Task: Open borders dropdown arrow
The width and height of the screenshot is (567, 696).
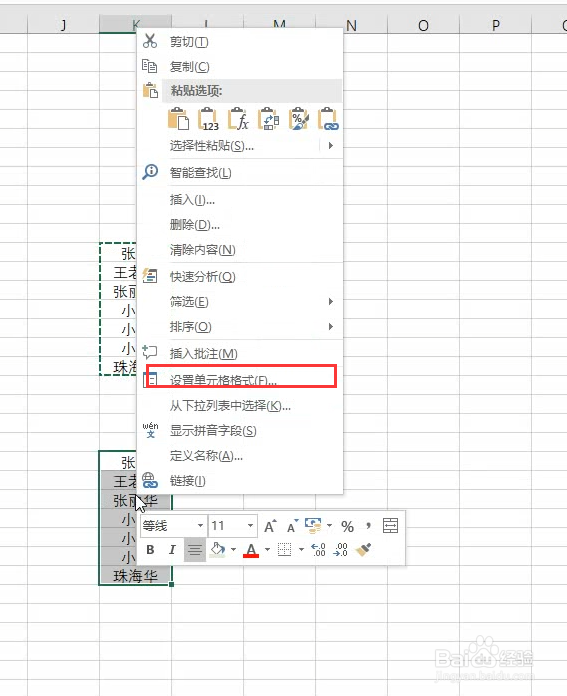Action: (301, 550)
